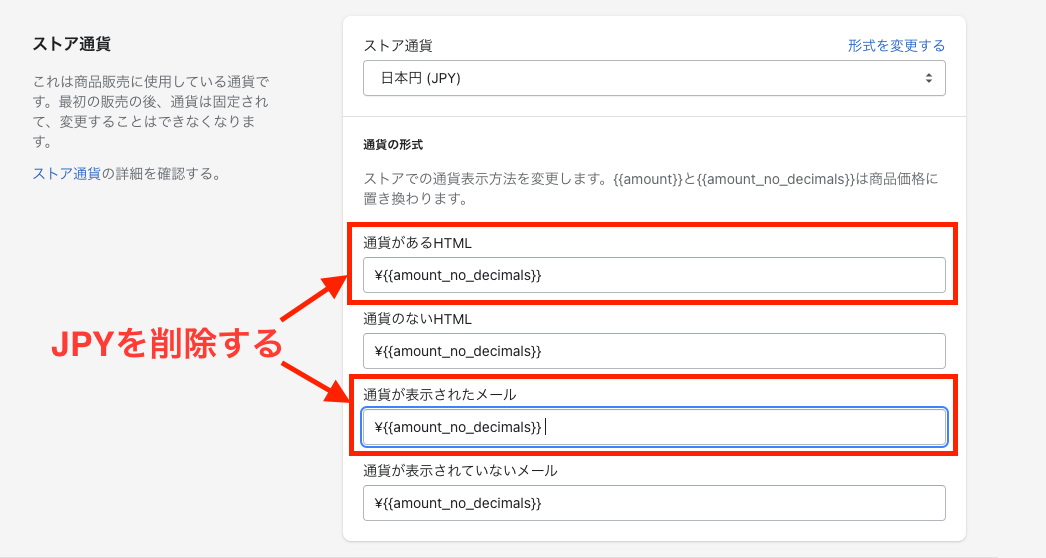
Task: Click the 通貨の形式 section heading
Action: click(393, 145)
